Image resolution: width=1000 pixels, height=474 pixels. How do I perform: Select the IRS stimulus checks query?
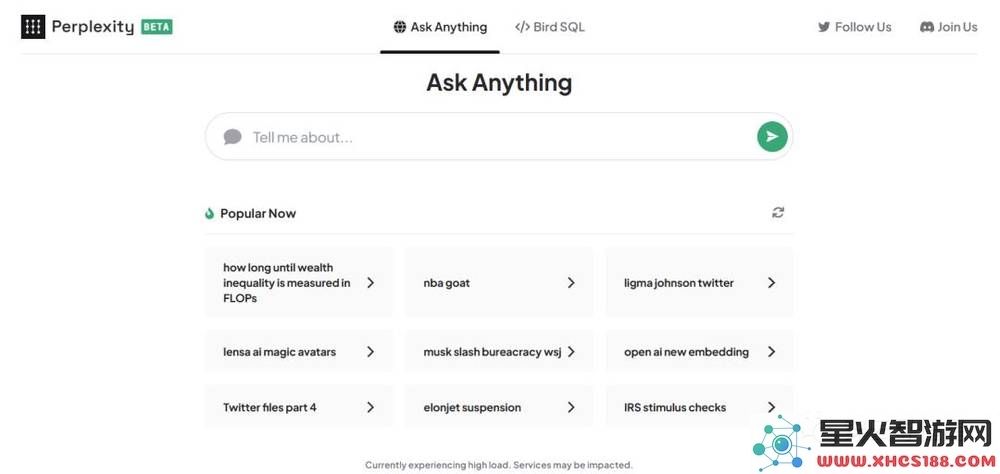click(699, 407)
